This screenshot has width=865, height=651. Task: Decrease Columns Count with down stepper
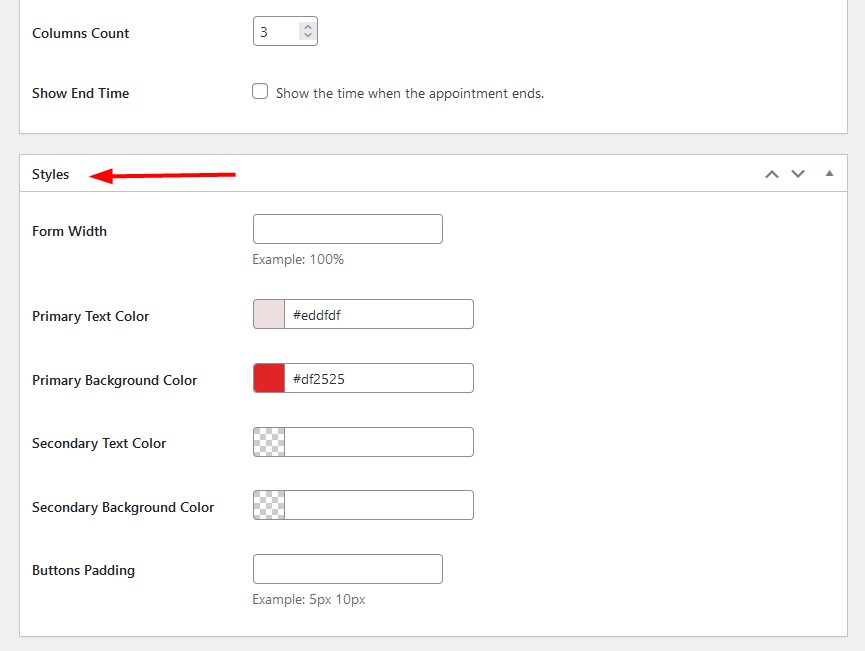(308, 35)
